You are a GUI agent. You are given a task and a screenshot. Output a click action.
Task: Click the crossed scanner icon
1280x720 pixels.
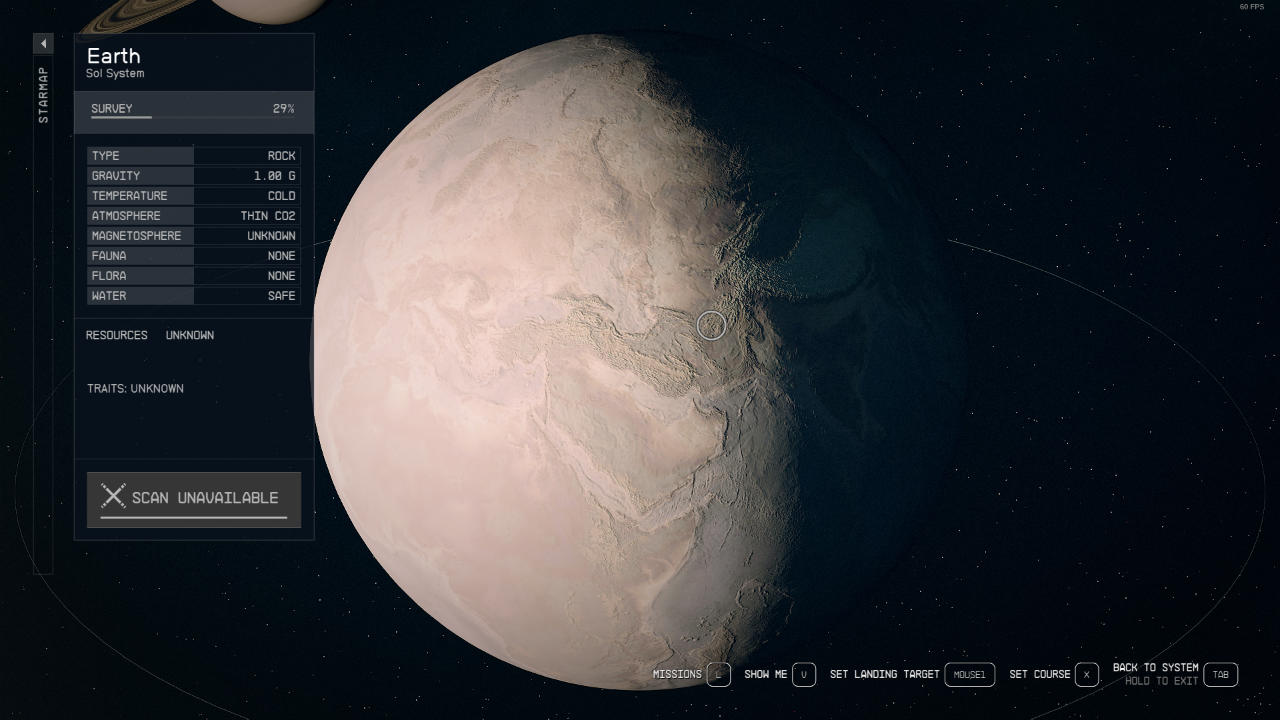[113, 496]
